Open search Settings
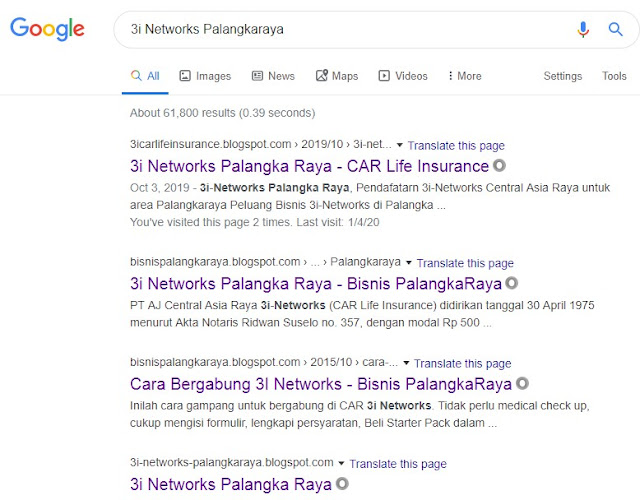 [x=562, y=76]
